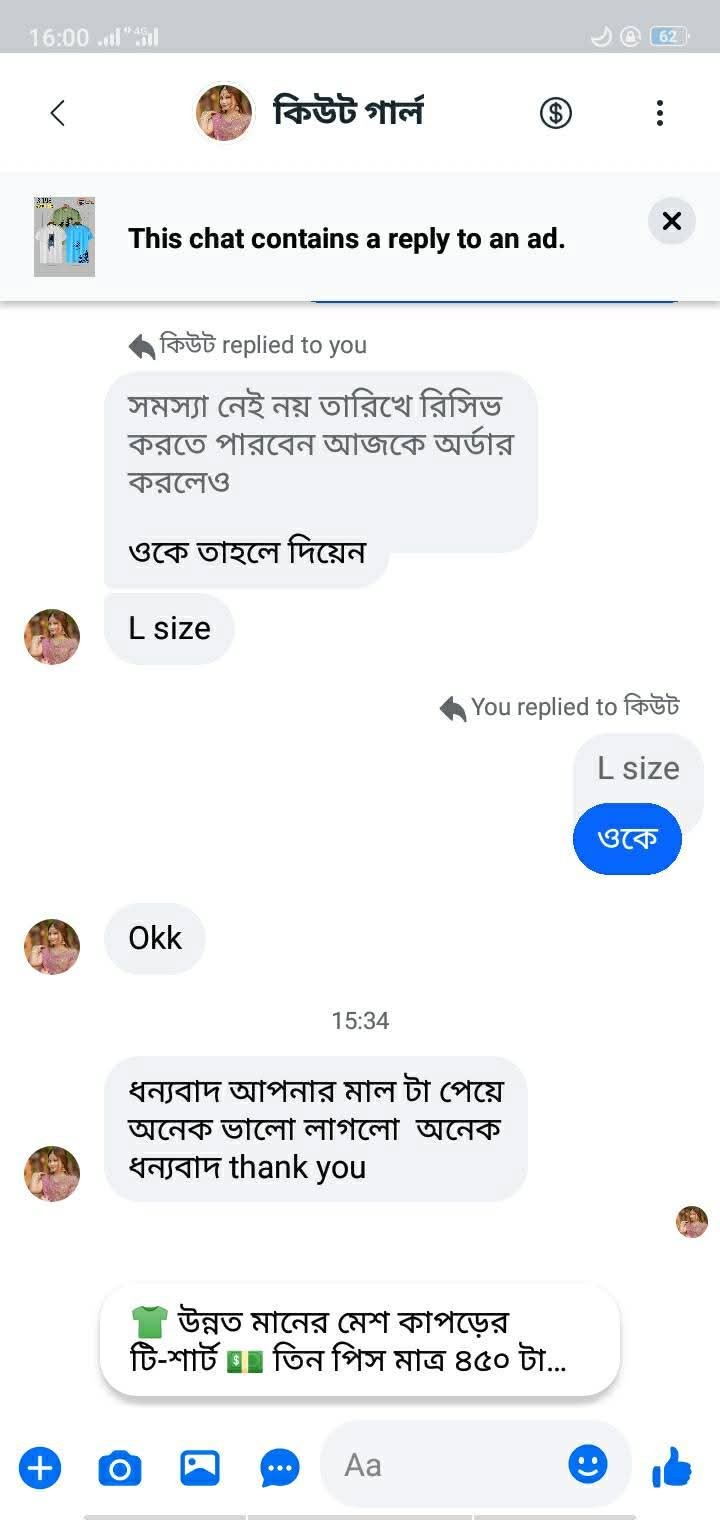This screenshot has height=1520, width=720.
Task: Open the three-dot more options menu
Action: (x=659, y=113)
